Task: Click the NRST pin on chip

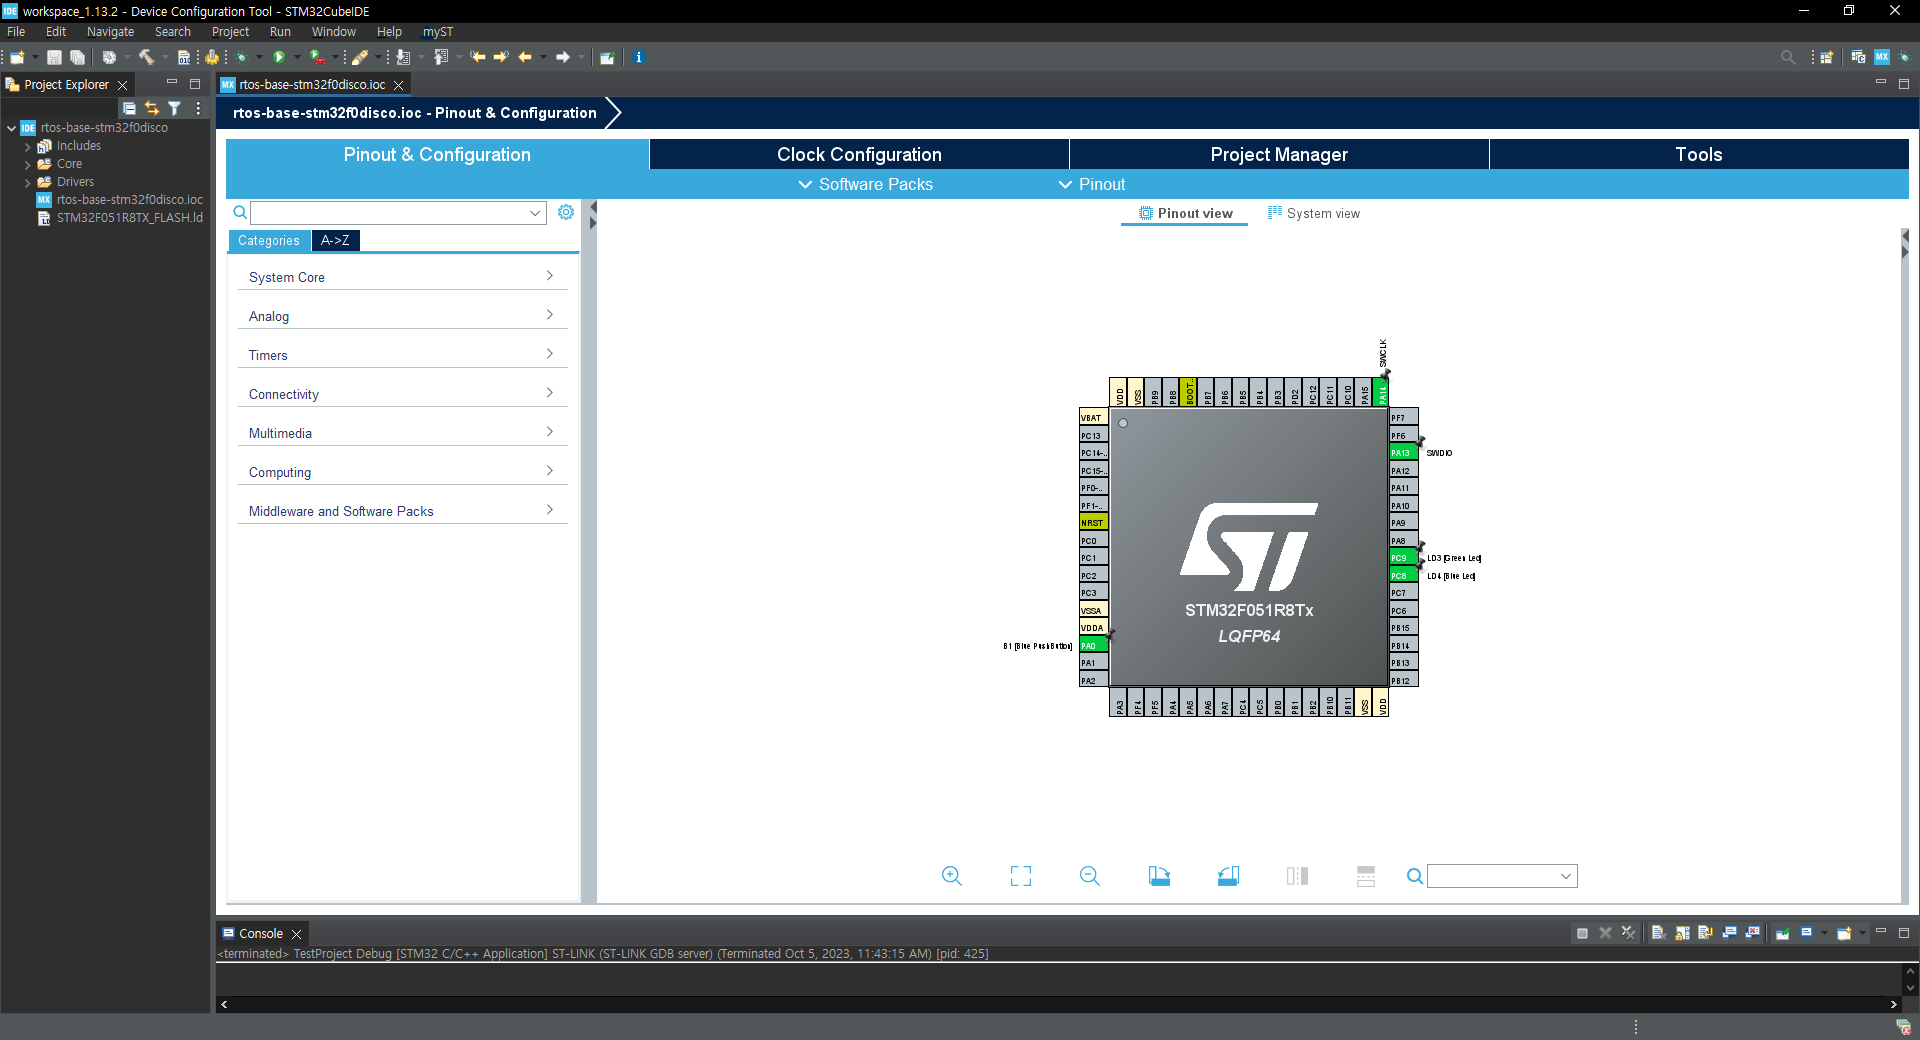Action: point(1093,523)
